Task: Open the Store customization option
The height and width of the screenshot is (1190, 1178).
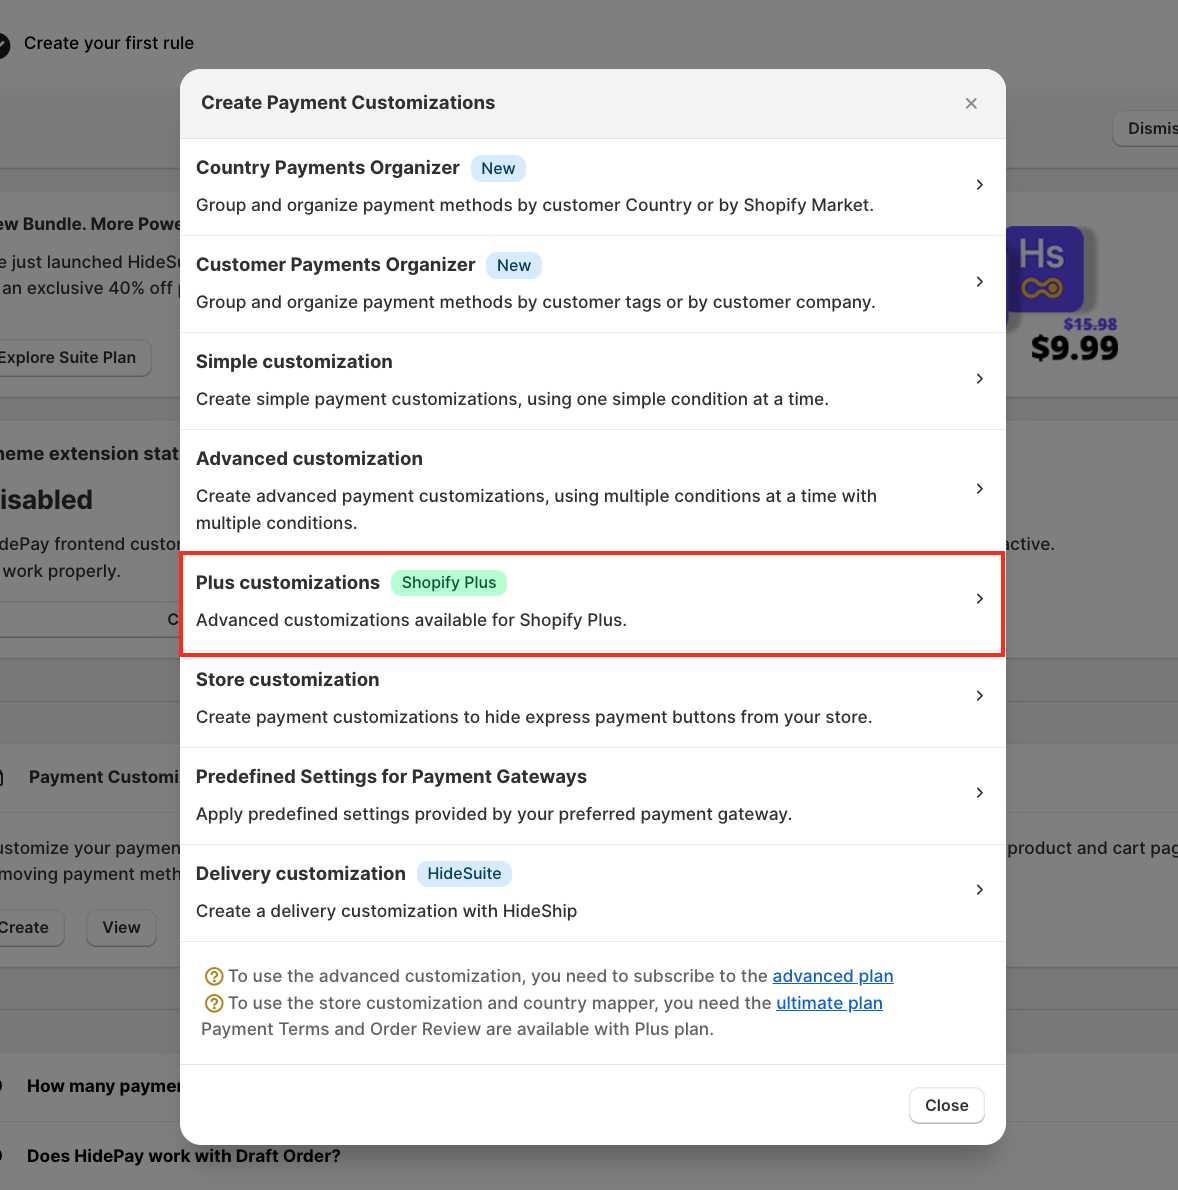Action: (x=590, y=697)
